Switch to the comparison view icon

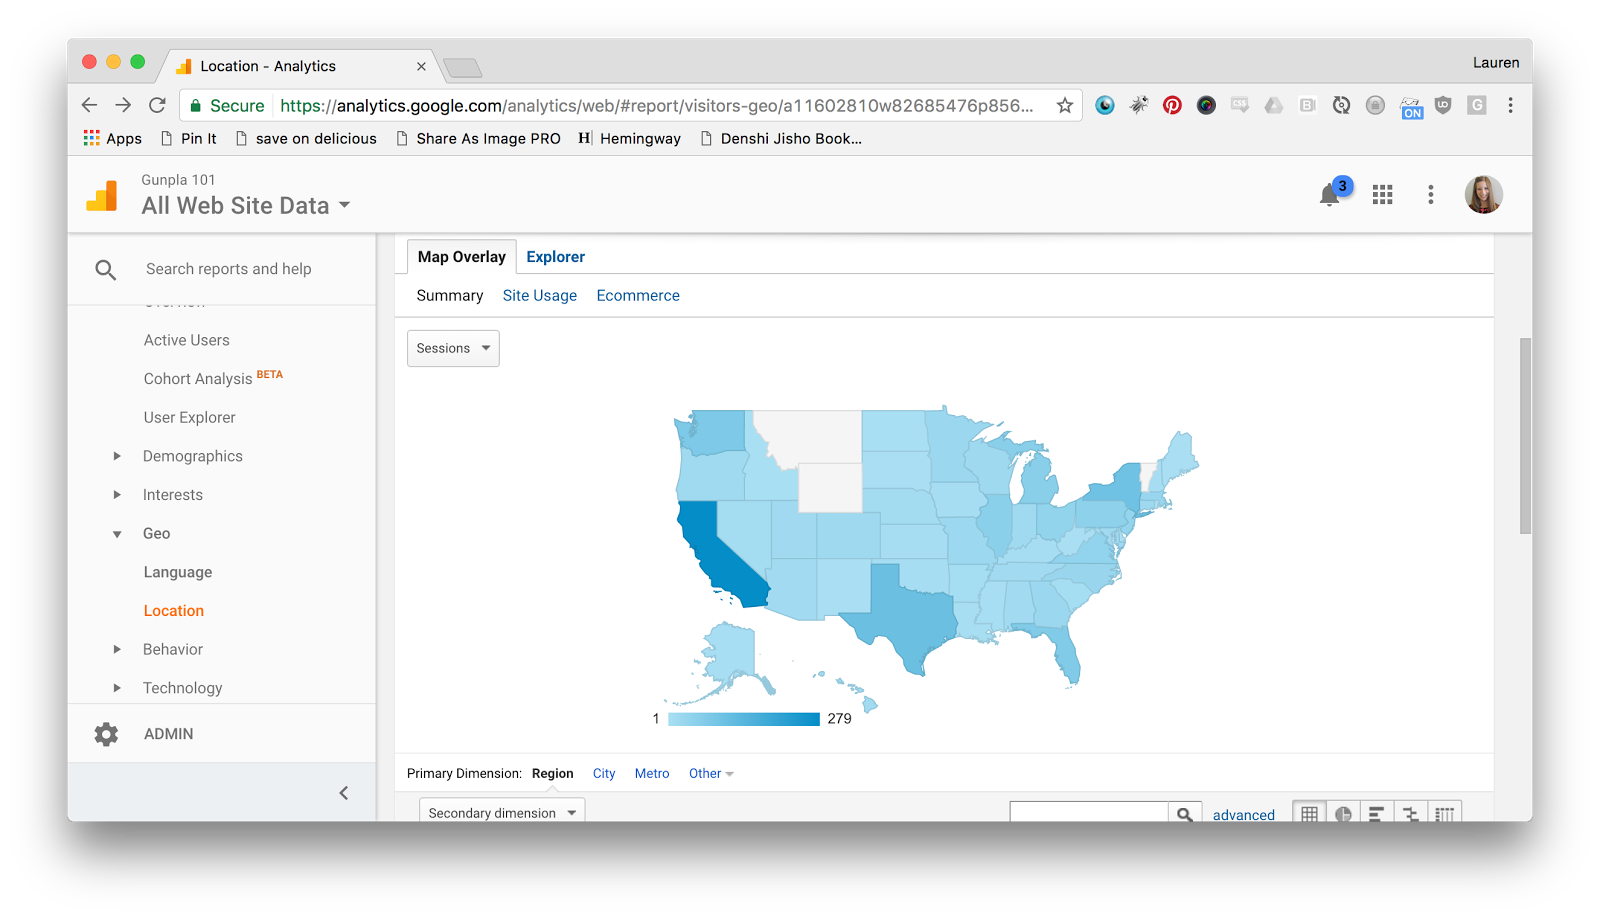pos(1411,814)
